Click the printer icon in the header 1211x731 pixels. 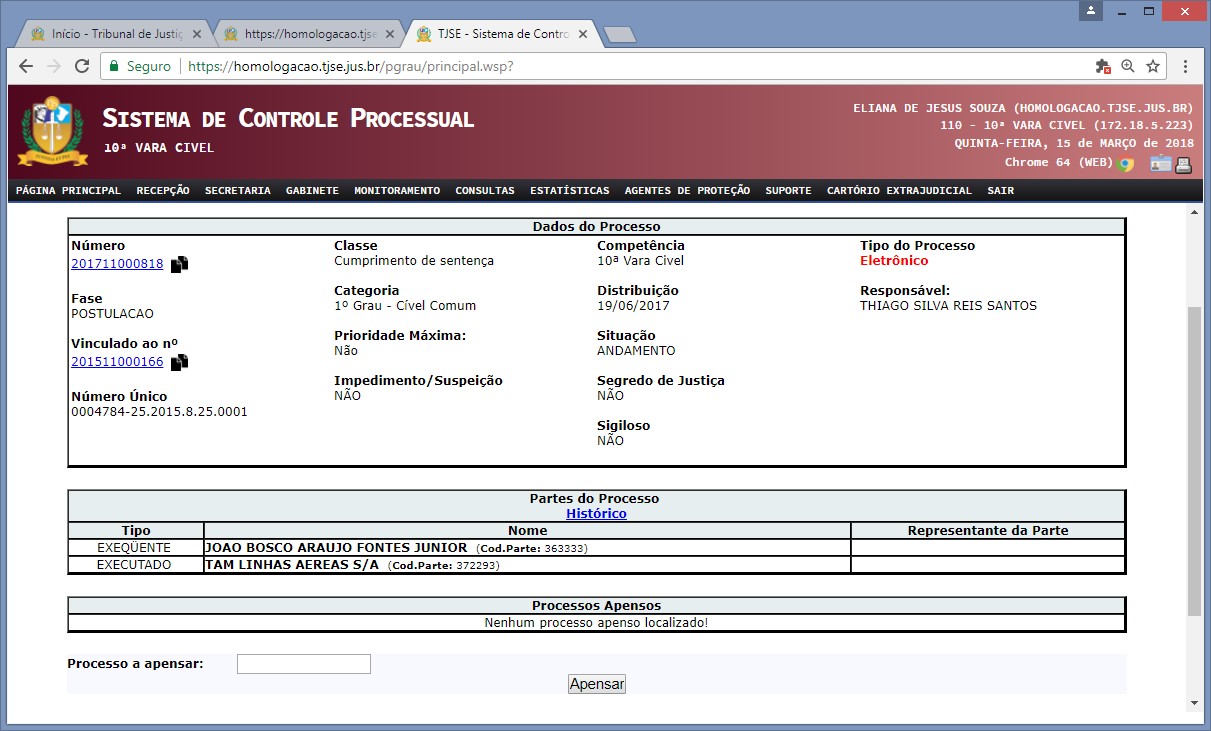pyautogui.click(x=1184, y=165)
